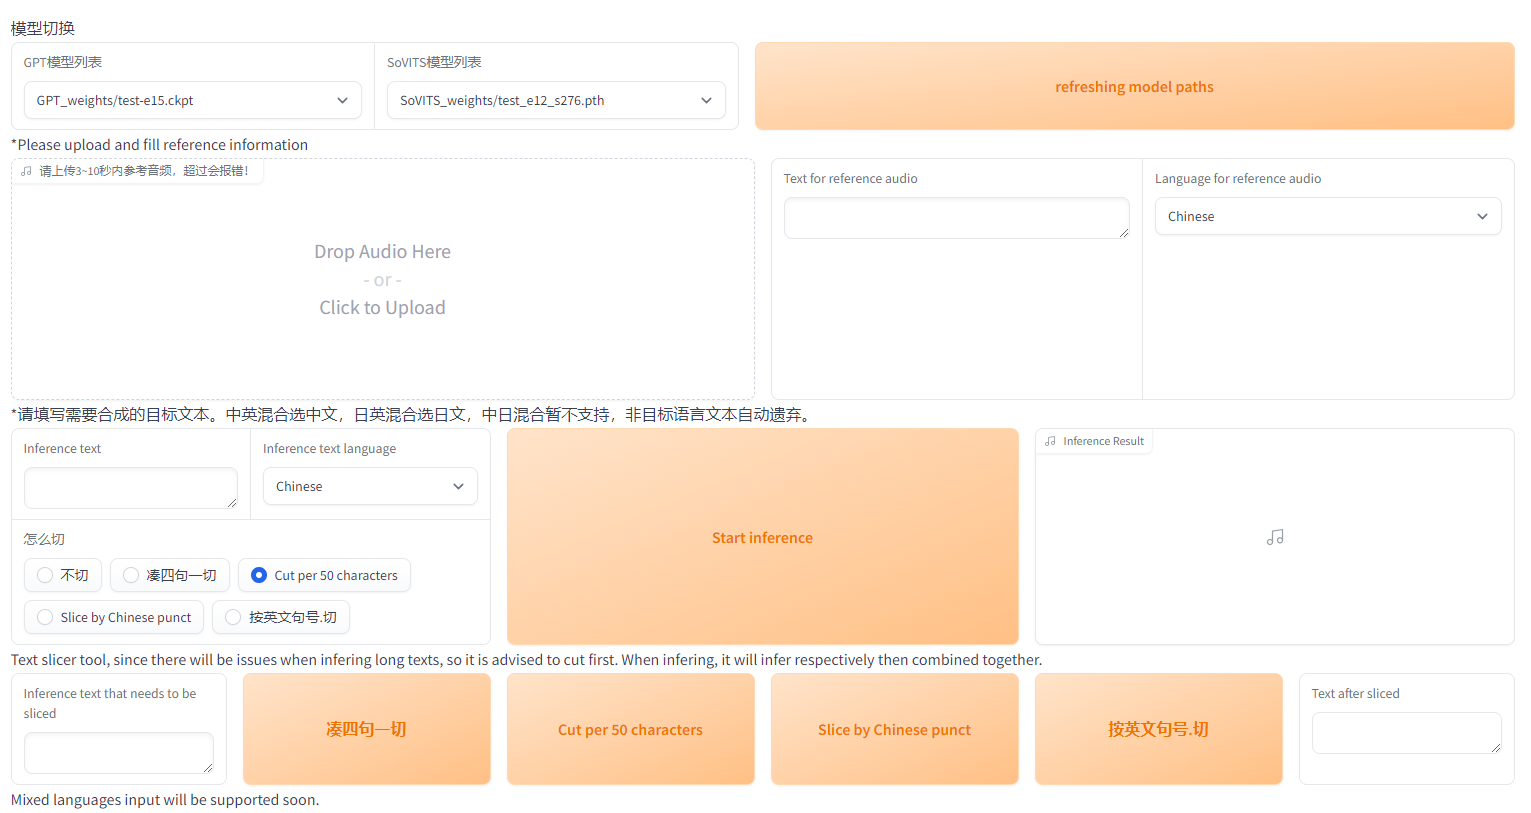Click the Text after sliced text box

point(1405,732)
